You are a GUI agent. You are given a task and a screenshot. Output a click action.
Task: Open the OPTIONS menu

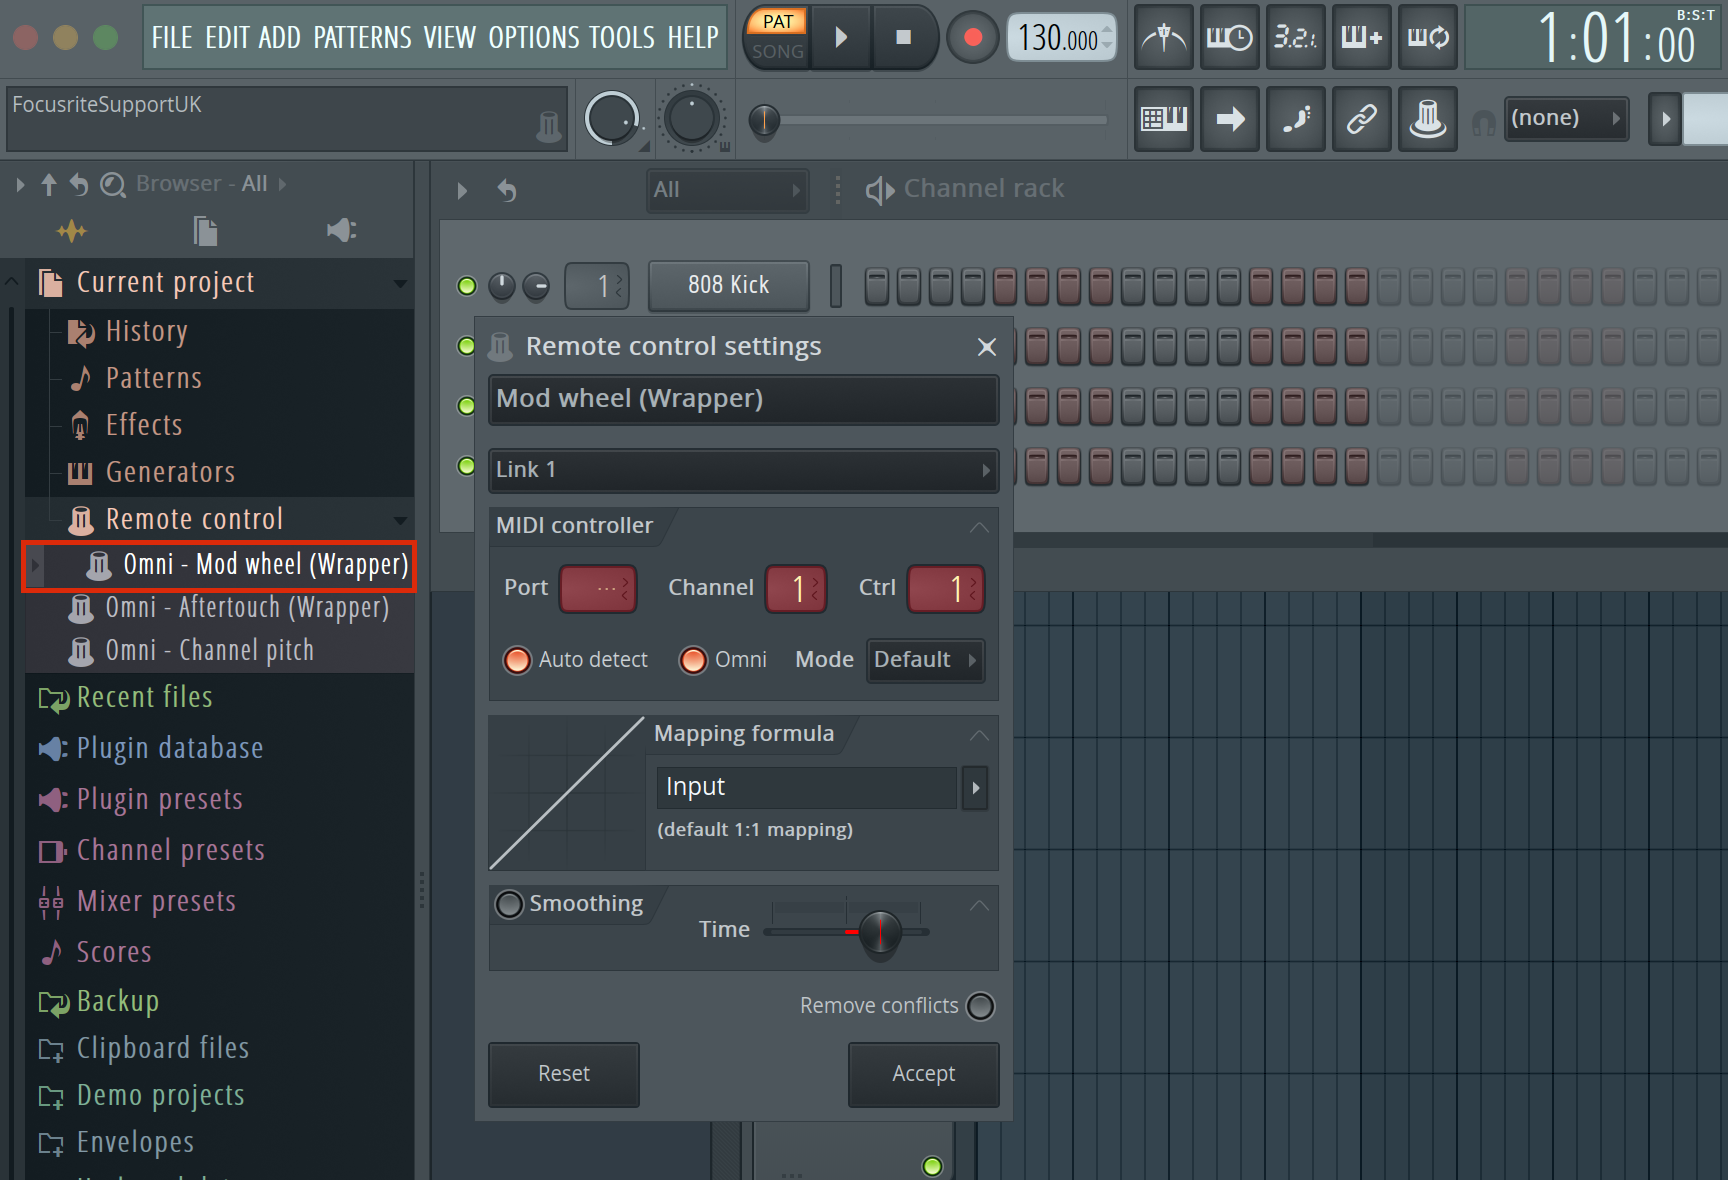pyautogui.click(x=534, y=38)
